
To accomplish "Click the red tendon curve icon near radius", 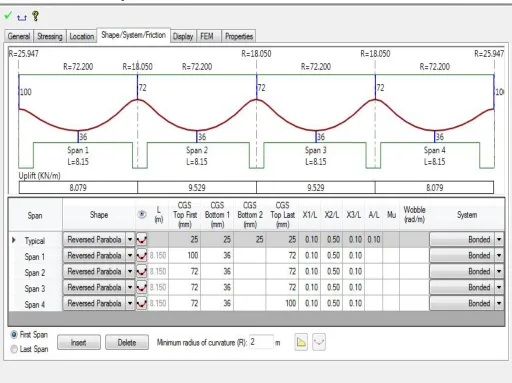I will click(319, 342).
